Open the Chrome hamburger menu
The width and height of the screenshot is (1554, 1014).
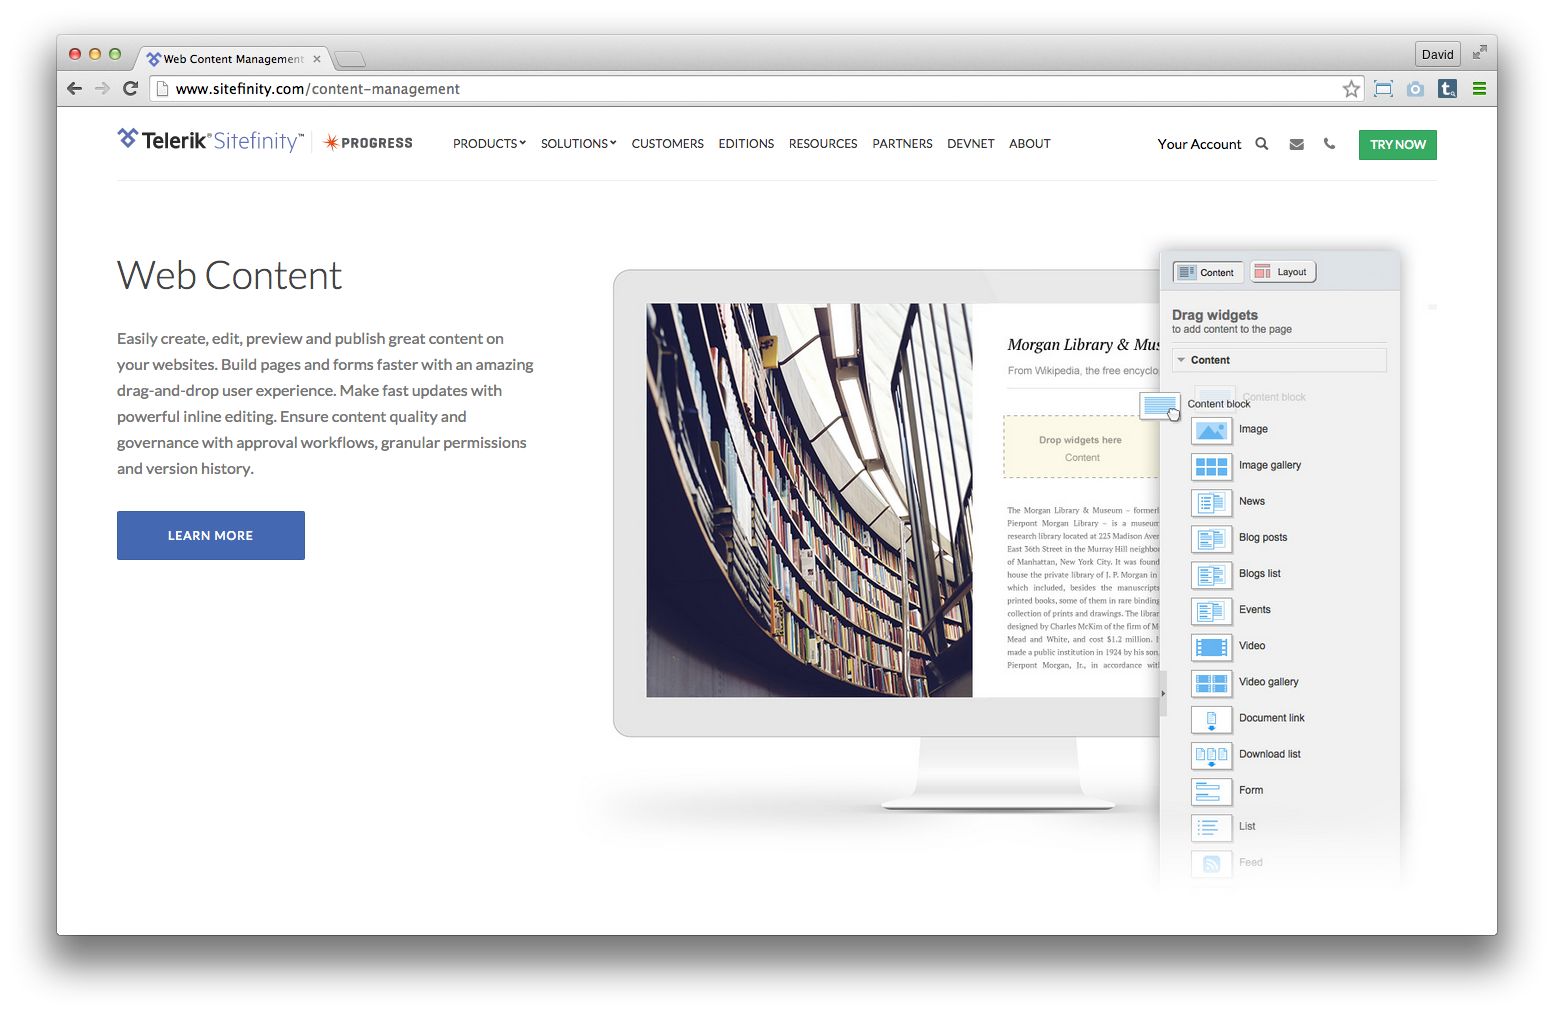tap(1479, 89)
